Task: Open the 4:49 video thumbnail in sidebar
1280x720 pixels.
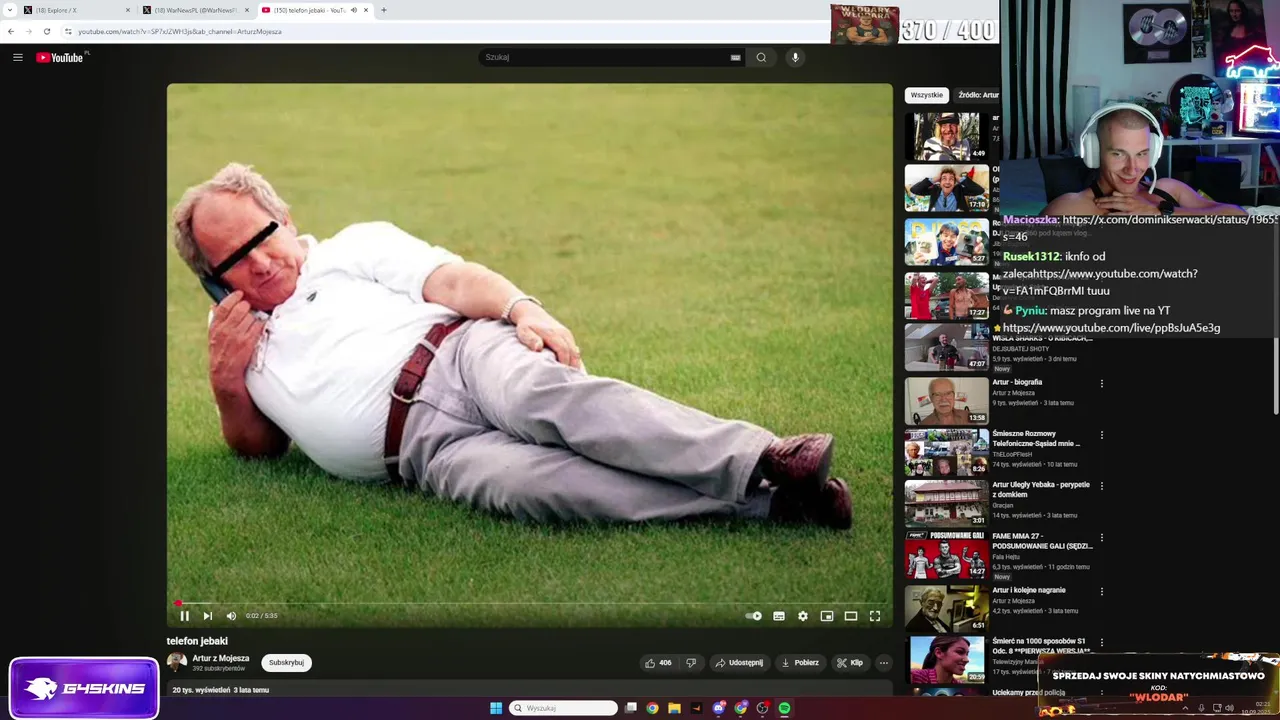Action: [x=946, y=136]
